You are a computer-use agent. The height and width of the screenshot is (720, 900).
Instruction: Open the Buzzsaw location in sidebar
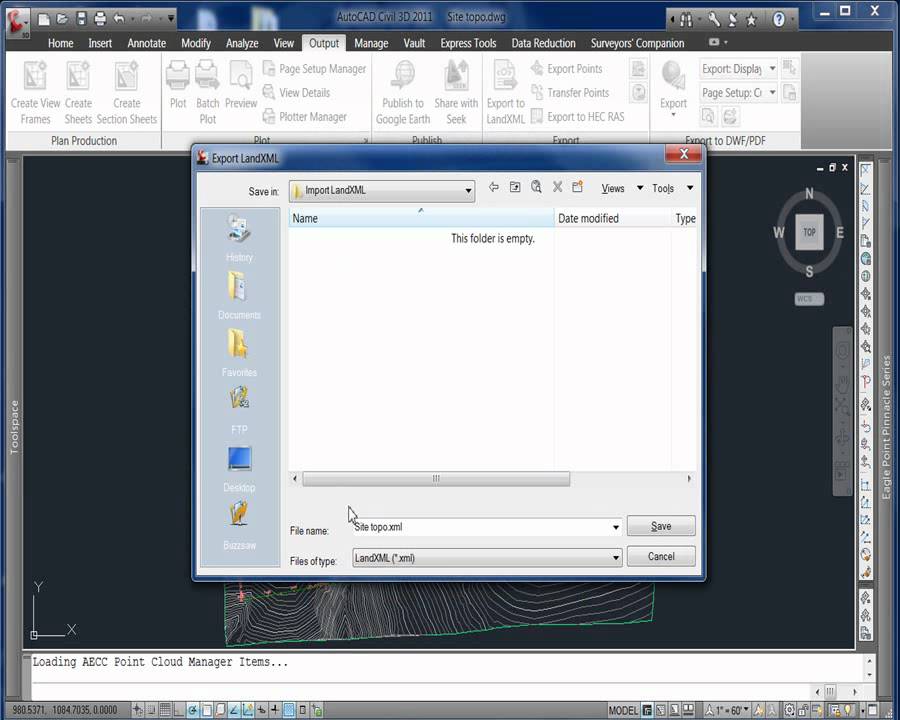239,525
